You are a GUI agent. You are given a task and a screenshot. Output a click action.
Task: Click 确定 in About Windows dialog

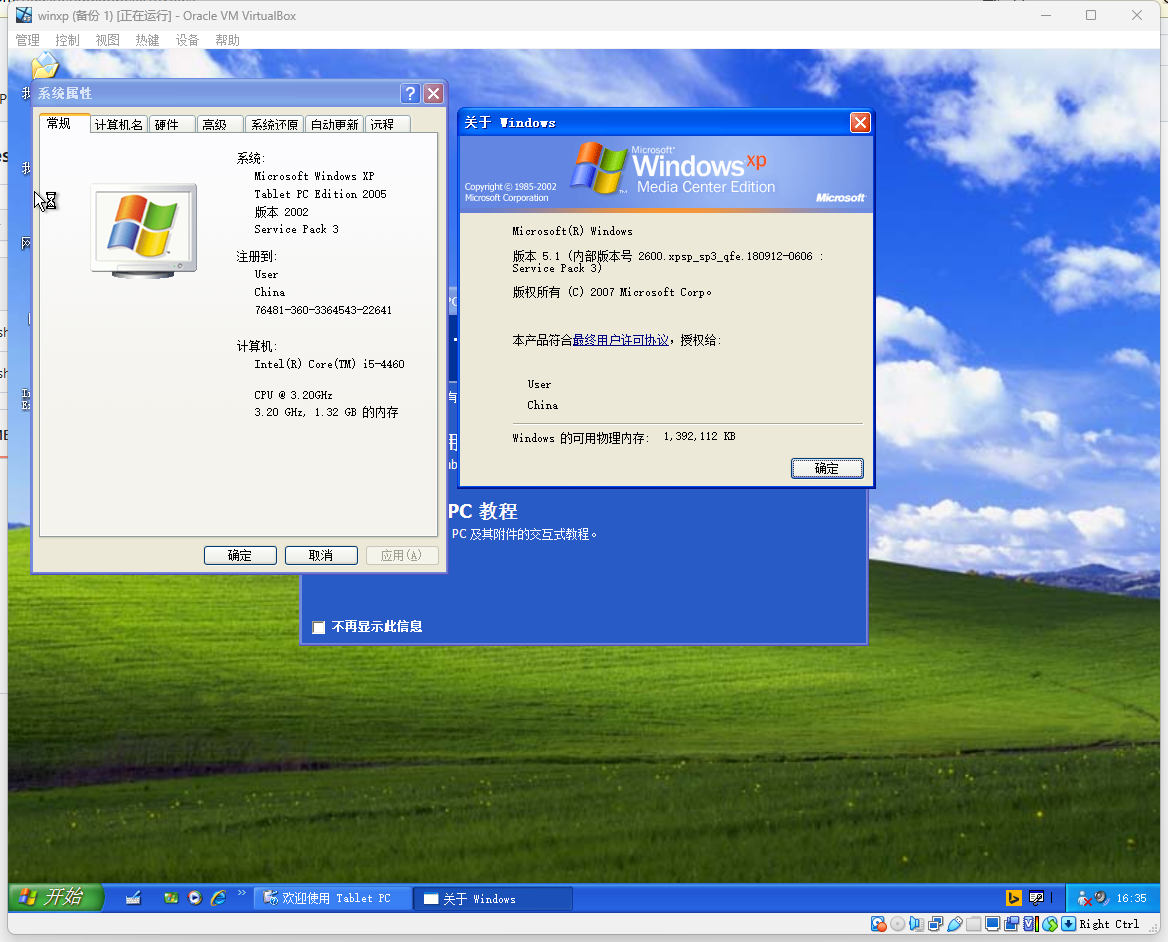[x=827, y=468]
